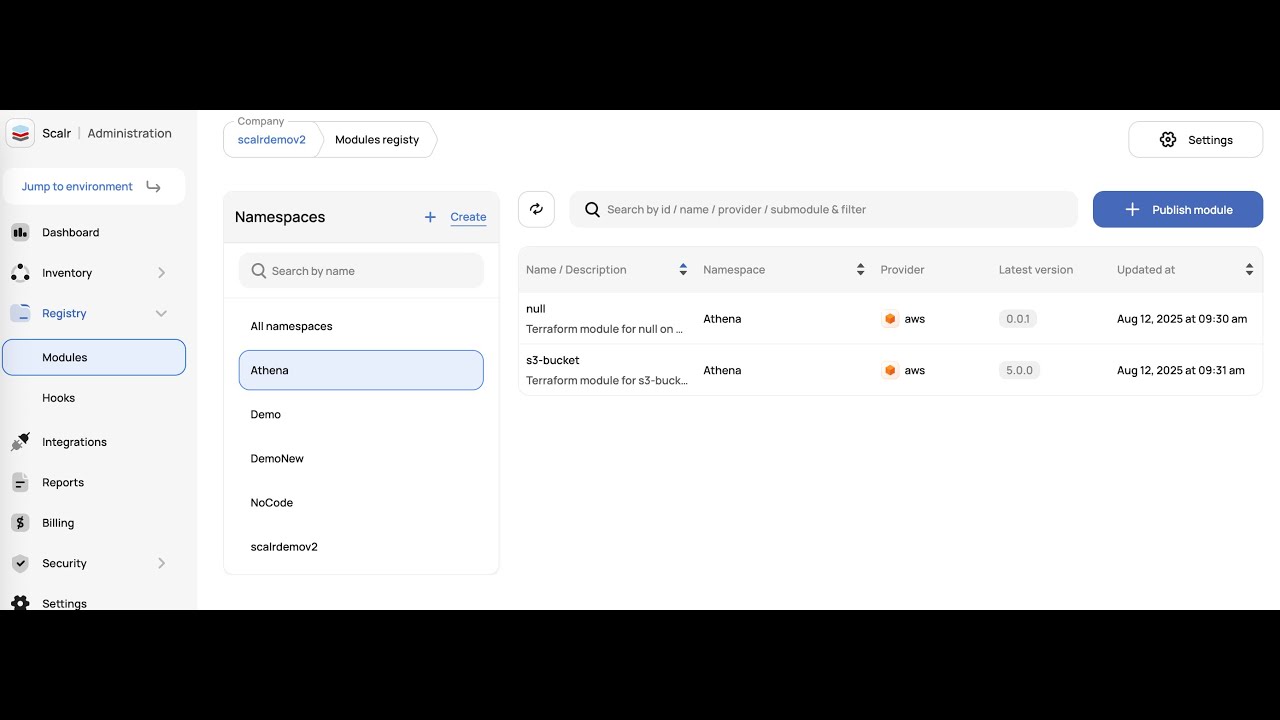This screenshot has width=1280, height=720.
Task: Open the Hooks menu item
Action: pos(59,398)
